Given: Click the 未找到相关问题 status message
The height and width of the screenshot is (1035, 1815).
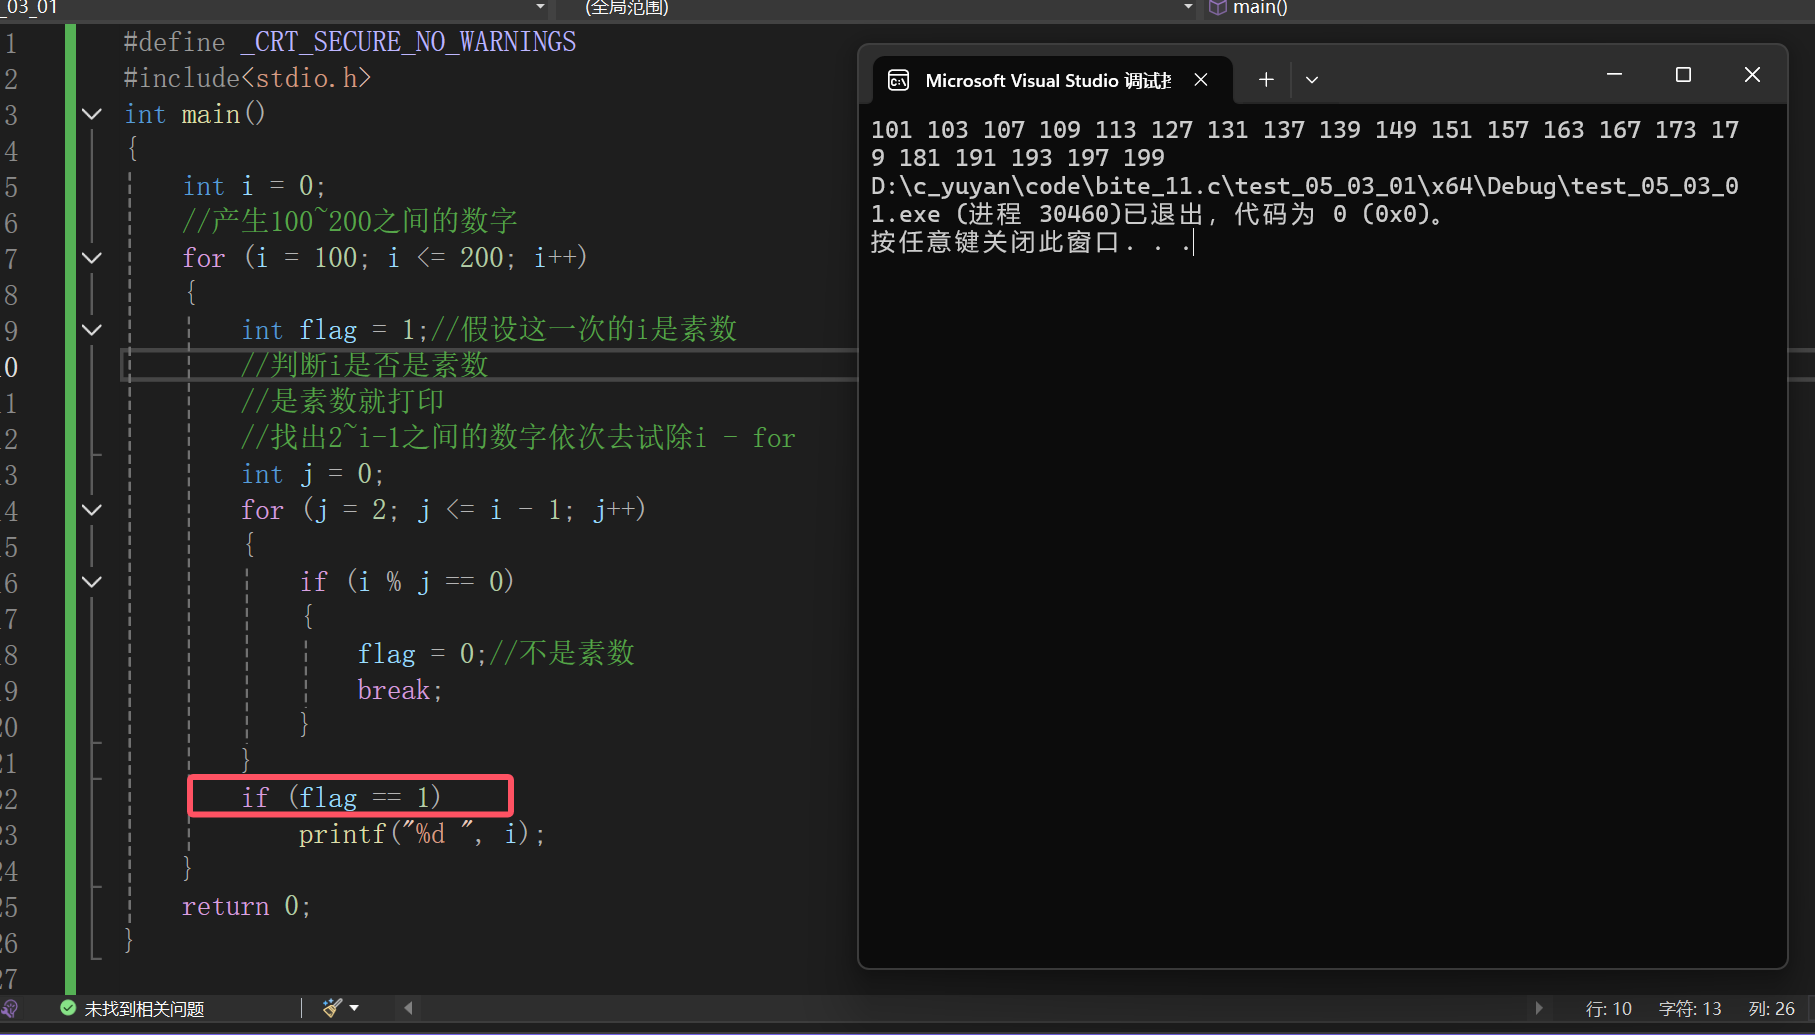Looking at the screenshot, I should pos(144,1009).
